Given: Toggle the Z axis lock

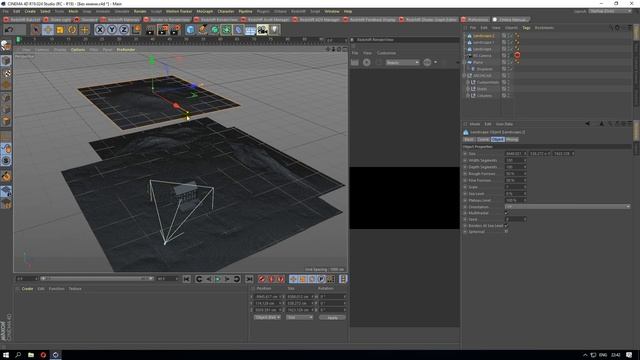Looking at the screenshot, I should 124,29.
